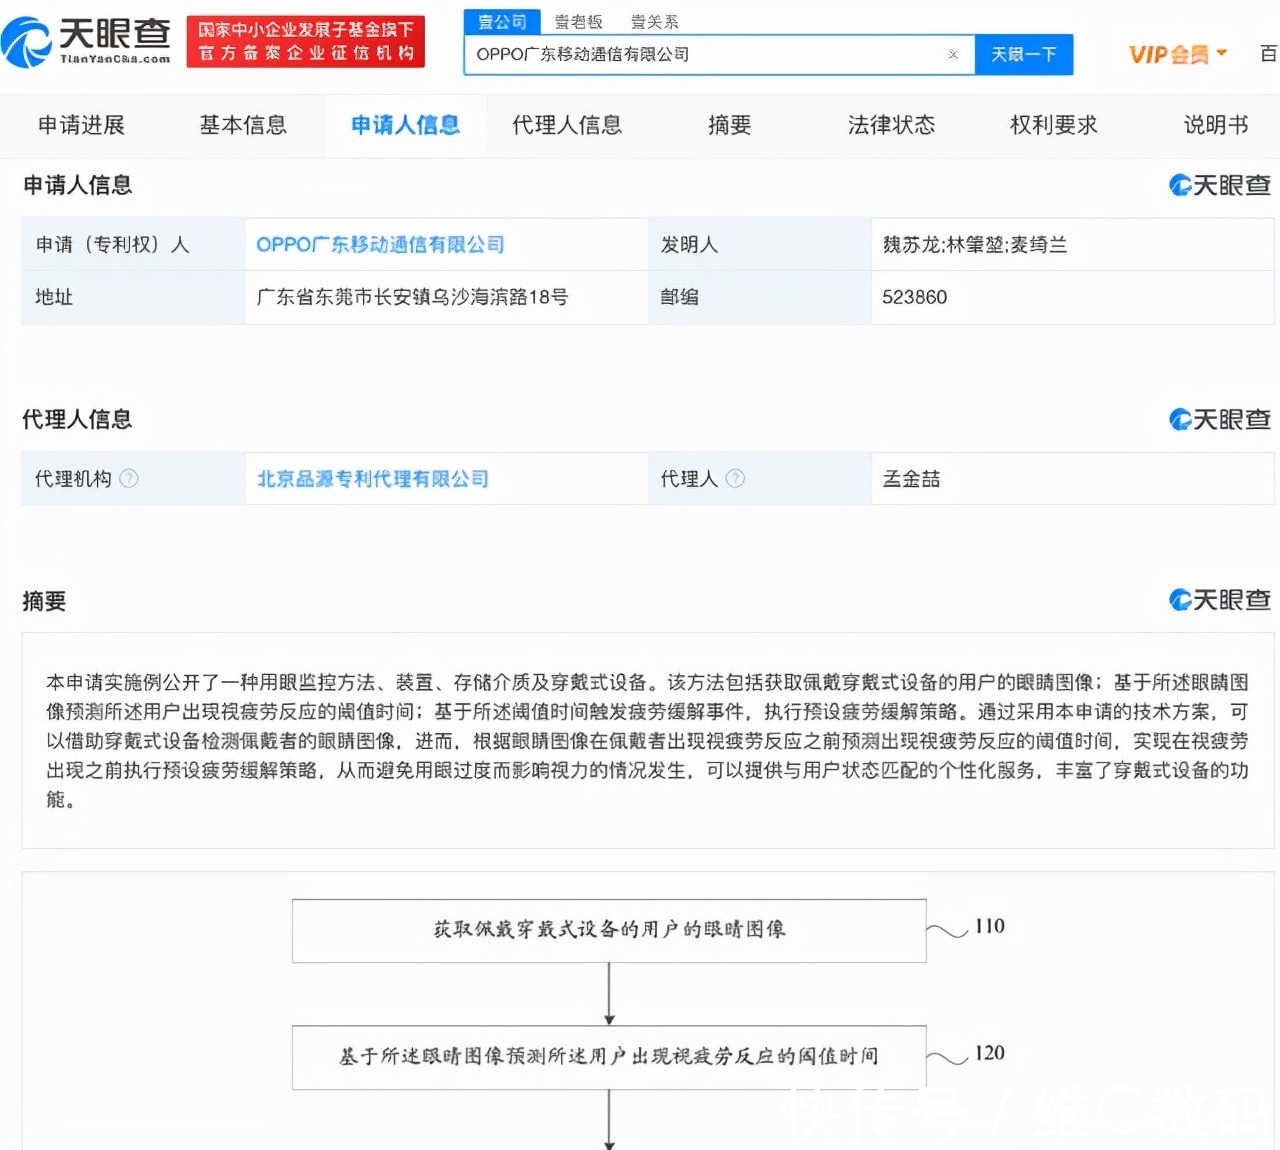Click help icon next to 代理人
Screen dimensions: 1280x1150
pyautogui.click(x=735, y=479)
